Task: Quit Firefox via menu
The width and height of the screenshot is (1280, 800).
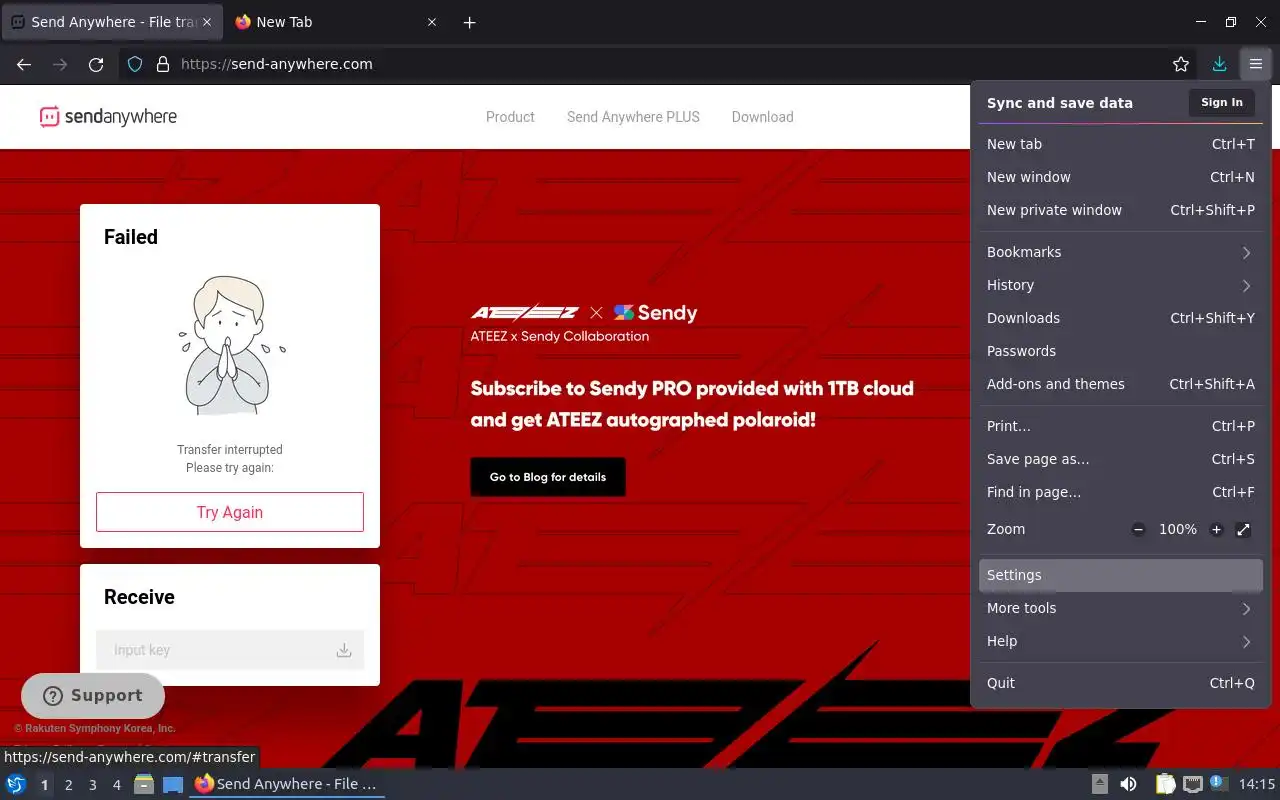Action: (1121, 683)
